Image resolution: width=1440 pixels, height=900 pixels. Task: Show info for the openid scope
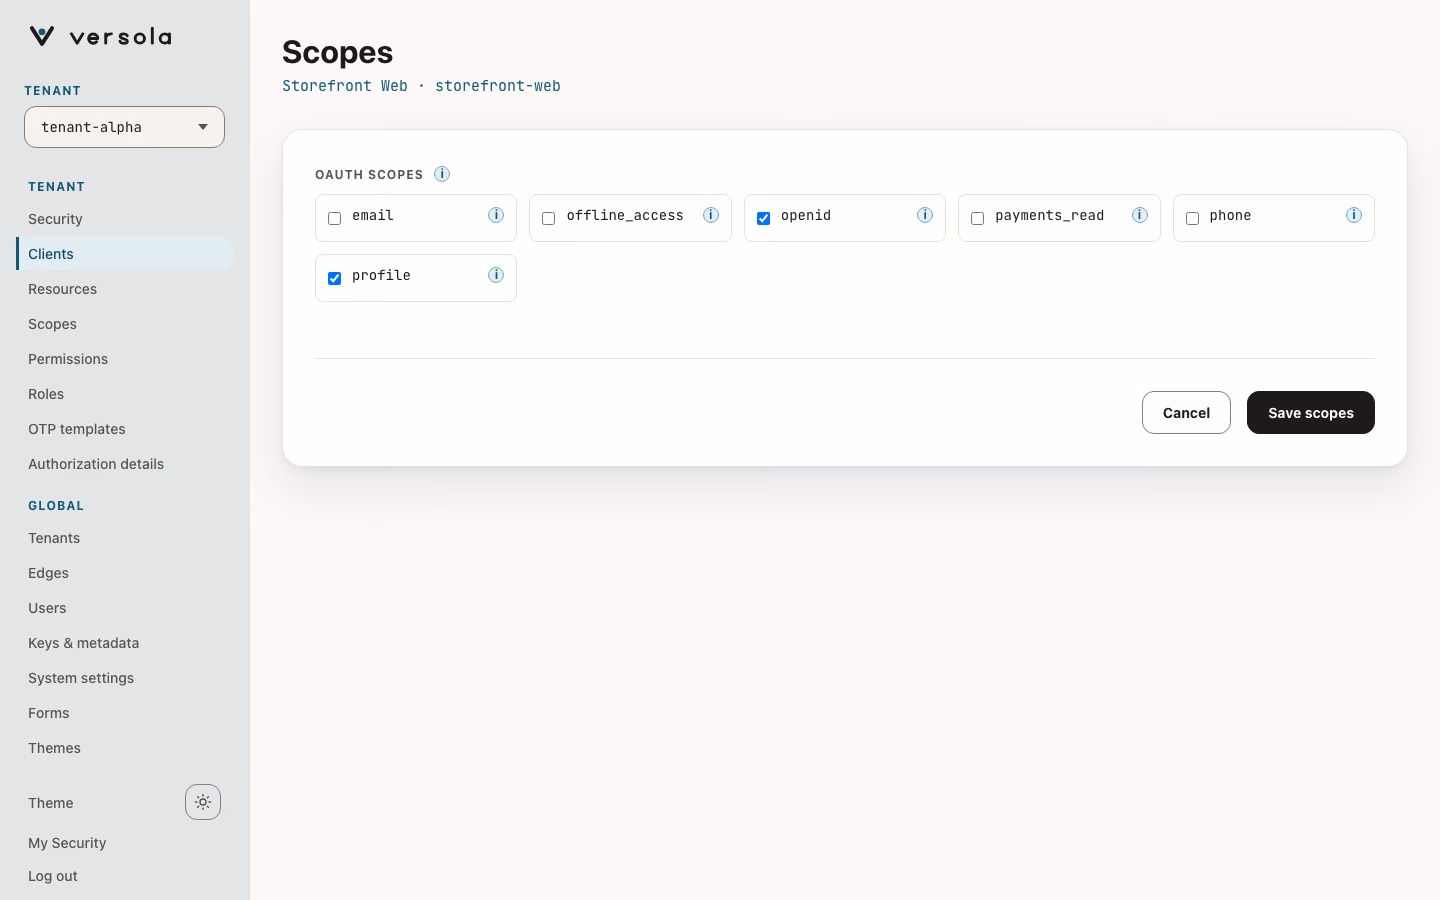pos(925,215)
